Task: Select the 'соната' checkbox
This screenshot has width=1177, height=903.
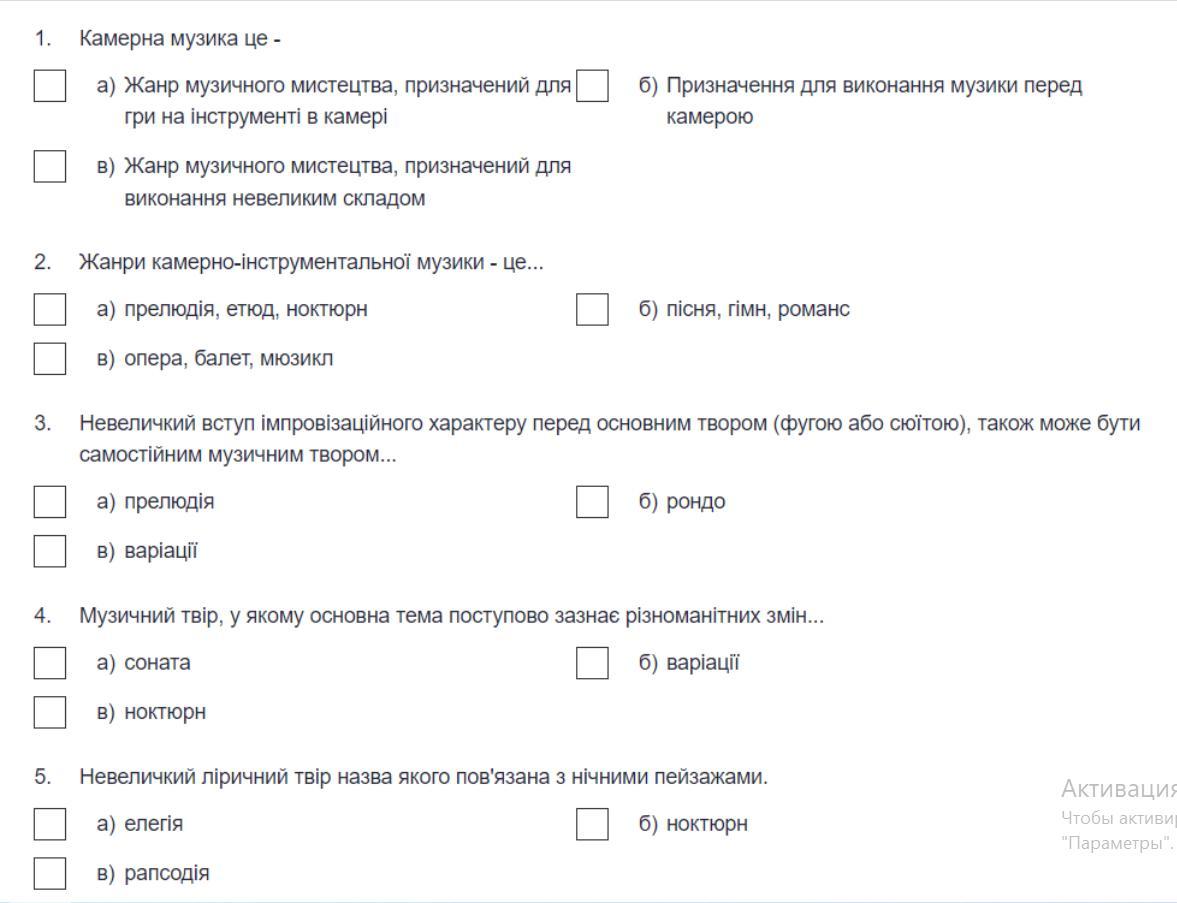Action: (x=50, y=663)
